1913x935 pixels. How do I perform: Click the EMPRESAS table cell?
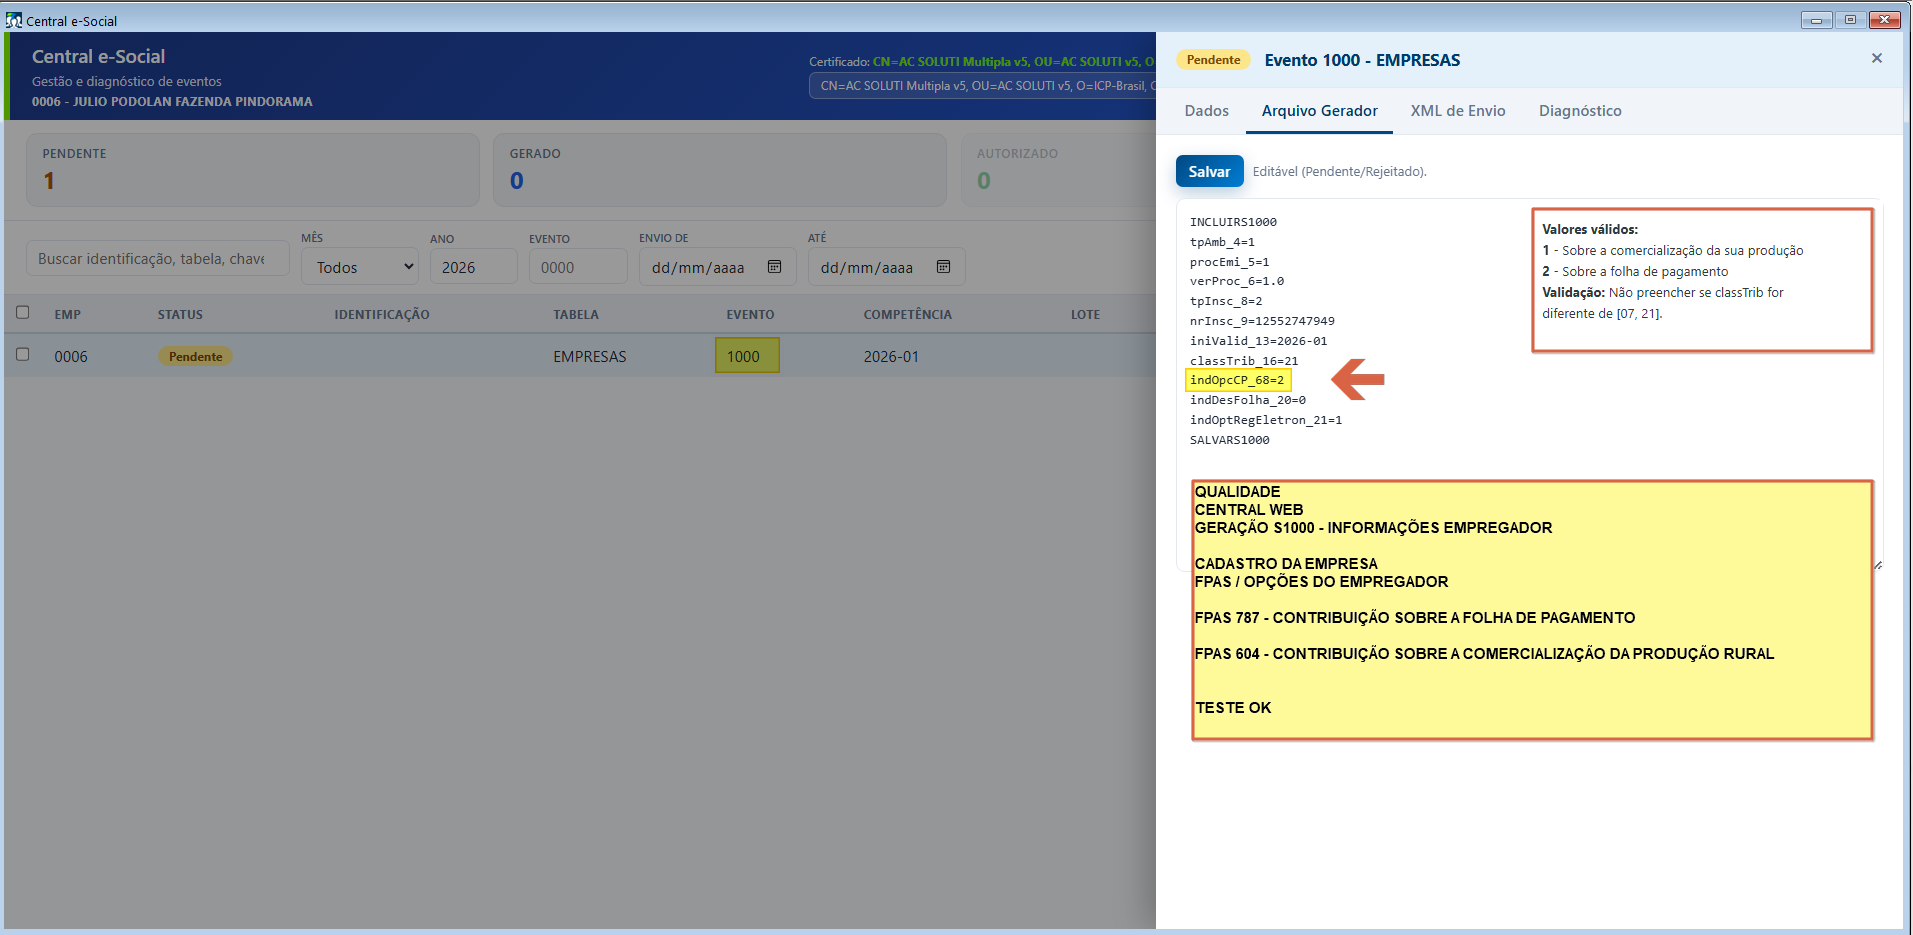[x=589, y=357]
